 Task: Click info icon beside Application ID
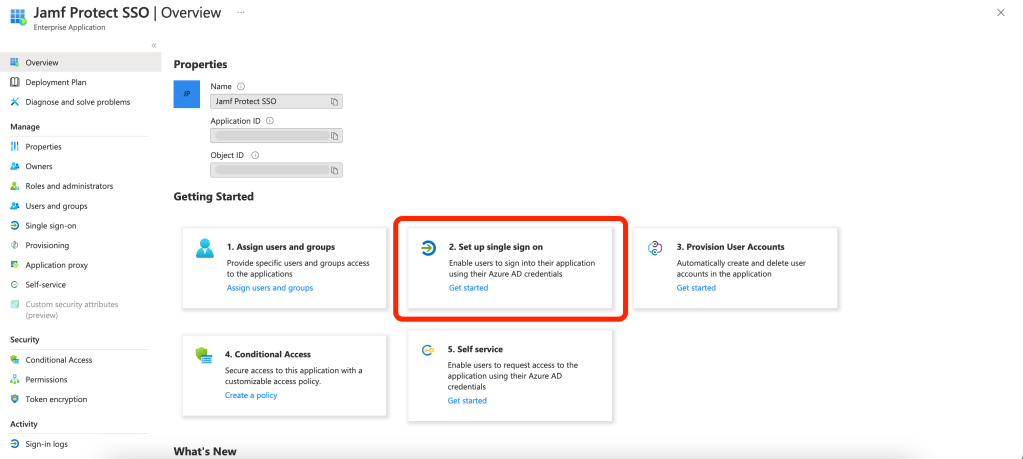[x=270, y=121]
